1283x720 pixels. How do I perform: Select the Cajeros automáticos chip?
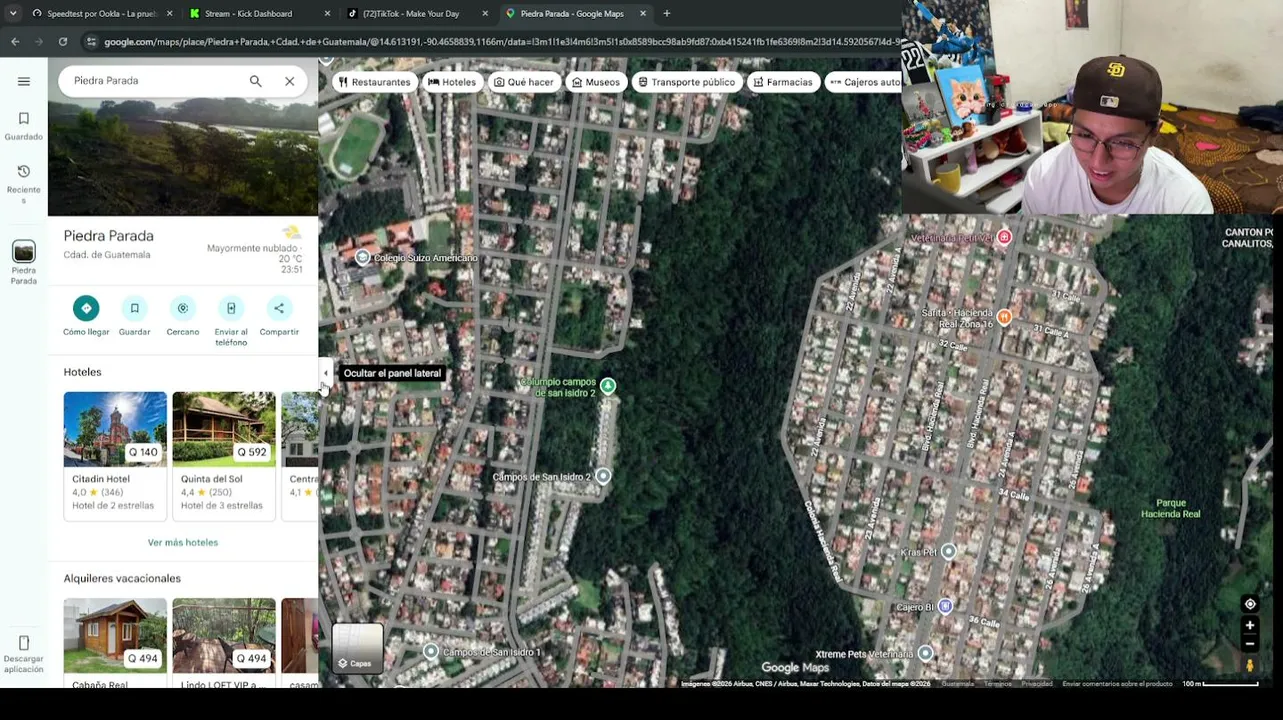coord(864,82)
